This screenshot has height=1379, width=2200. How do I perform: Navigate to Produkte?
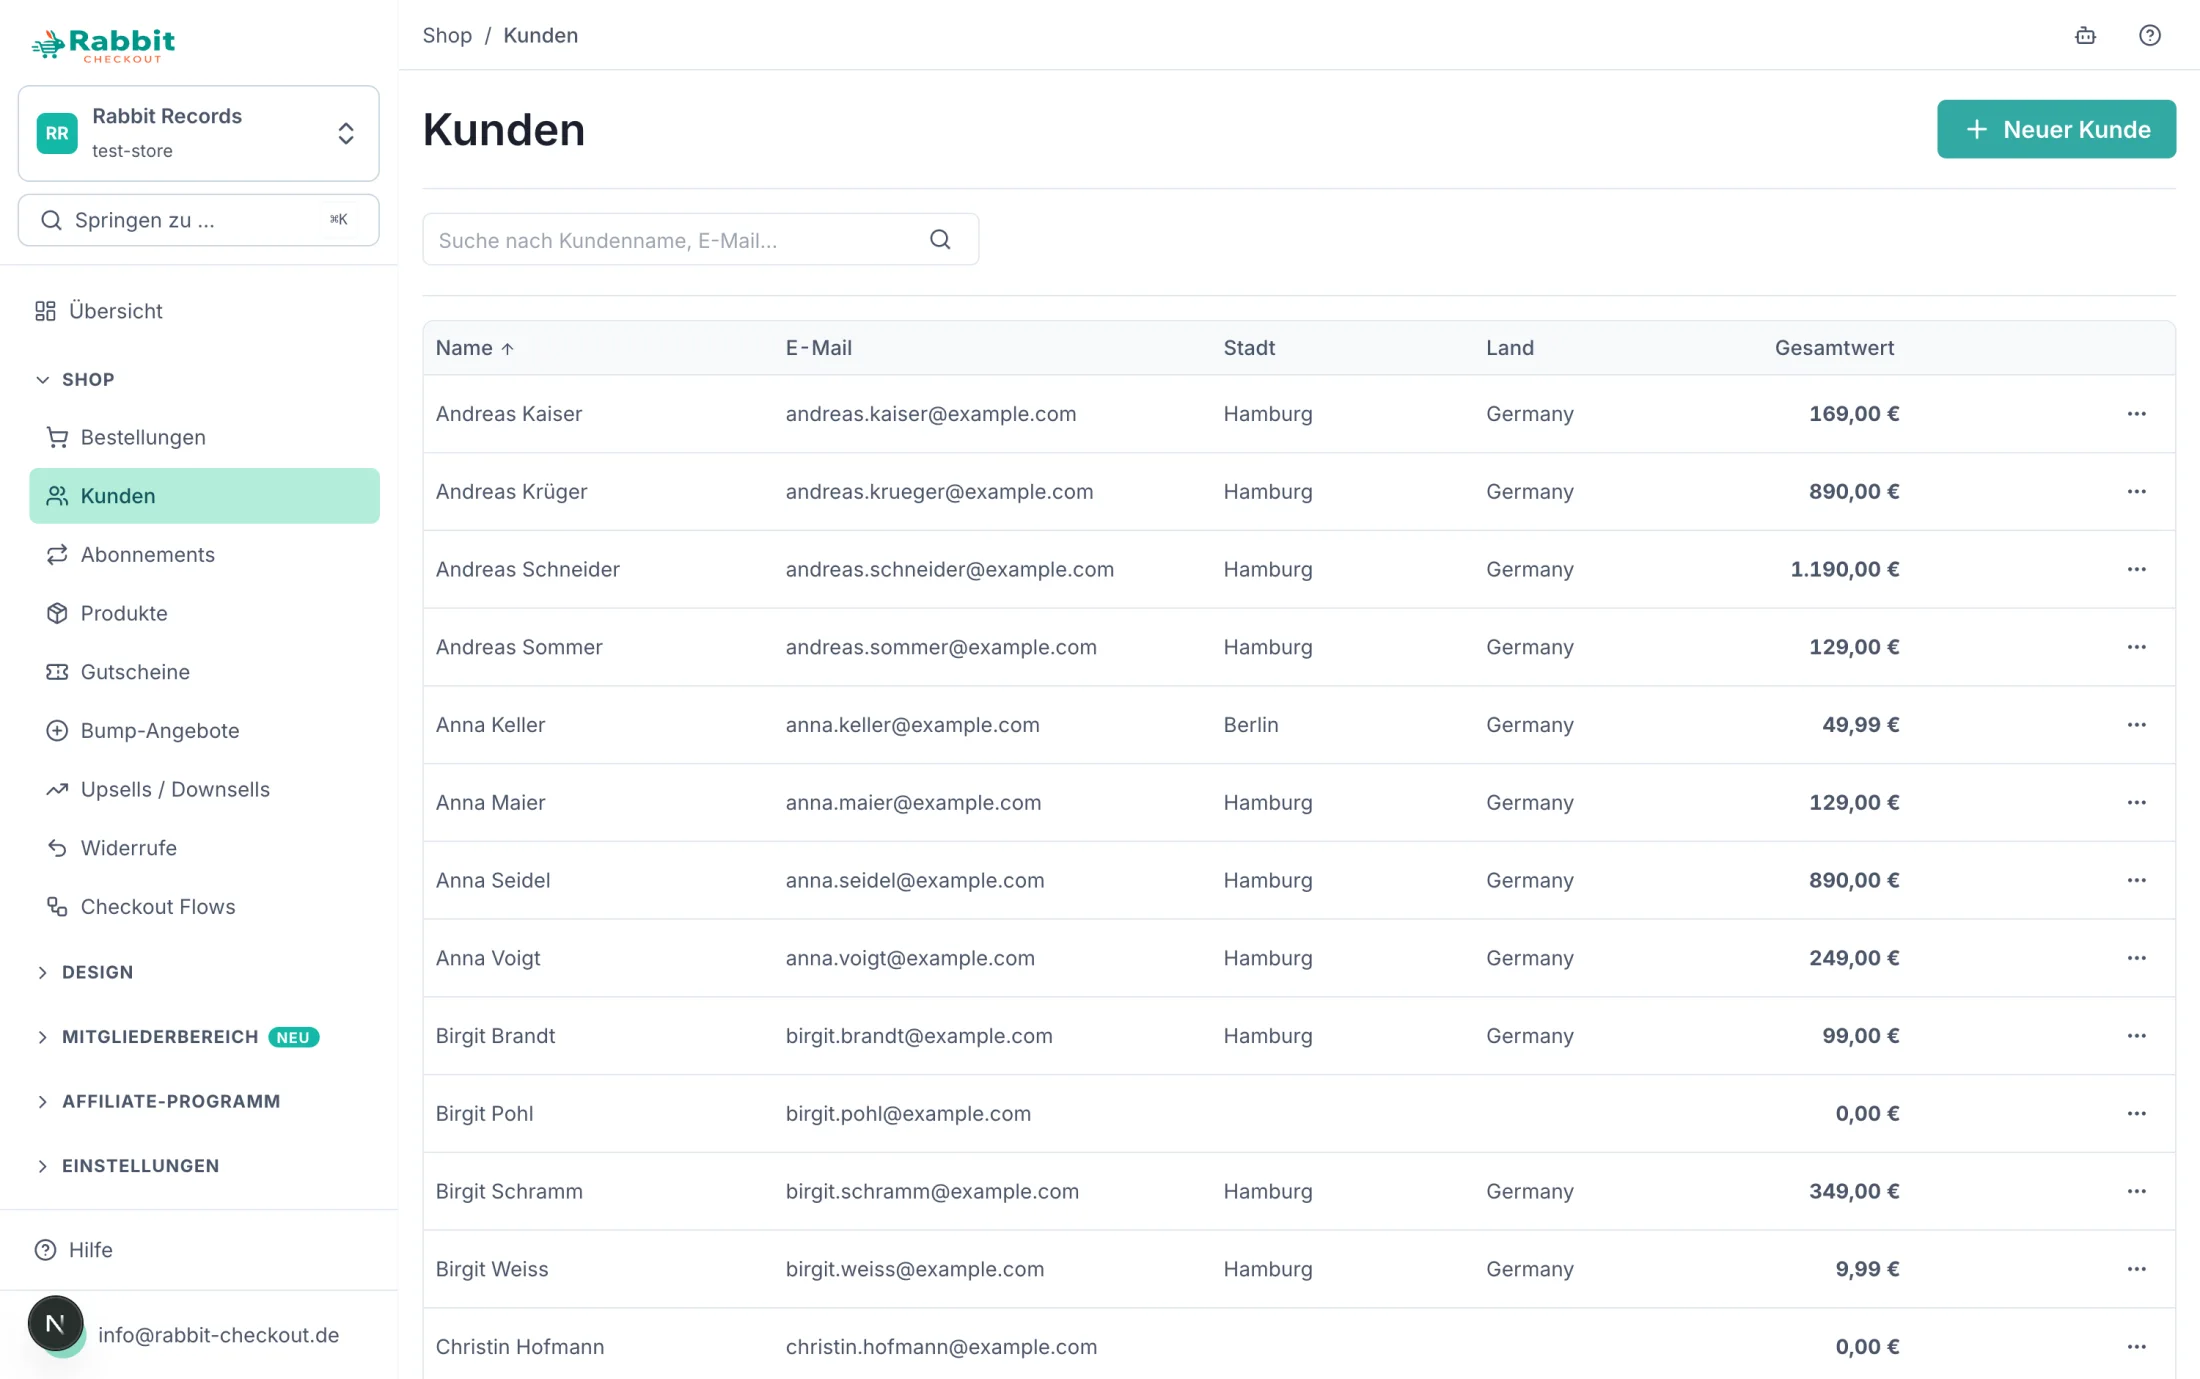coord(204,613)
